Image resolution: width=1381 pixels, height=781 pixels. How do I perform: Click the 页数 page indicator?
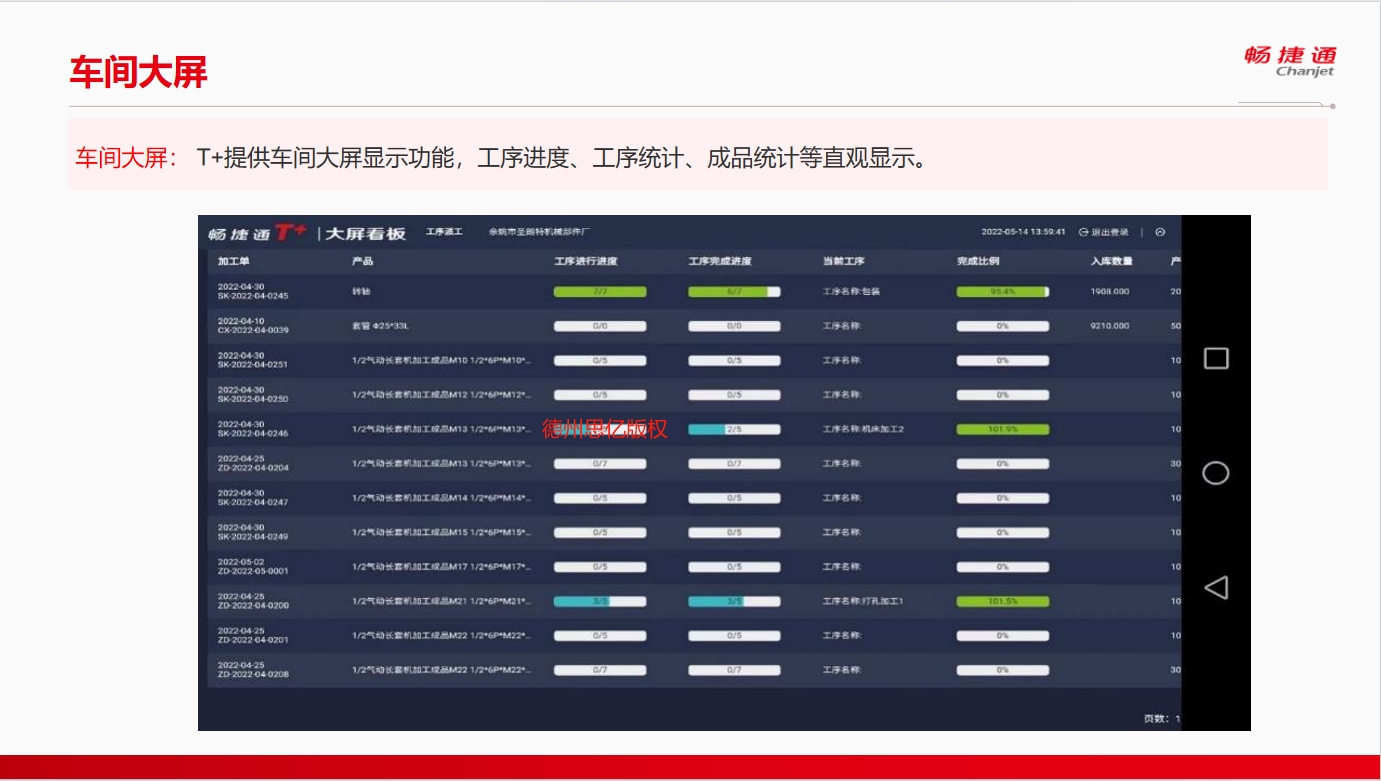pyautogui.click(x=1162, y=718)
